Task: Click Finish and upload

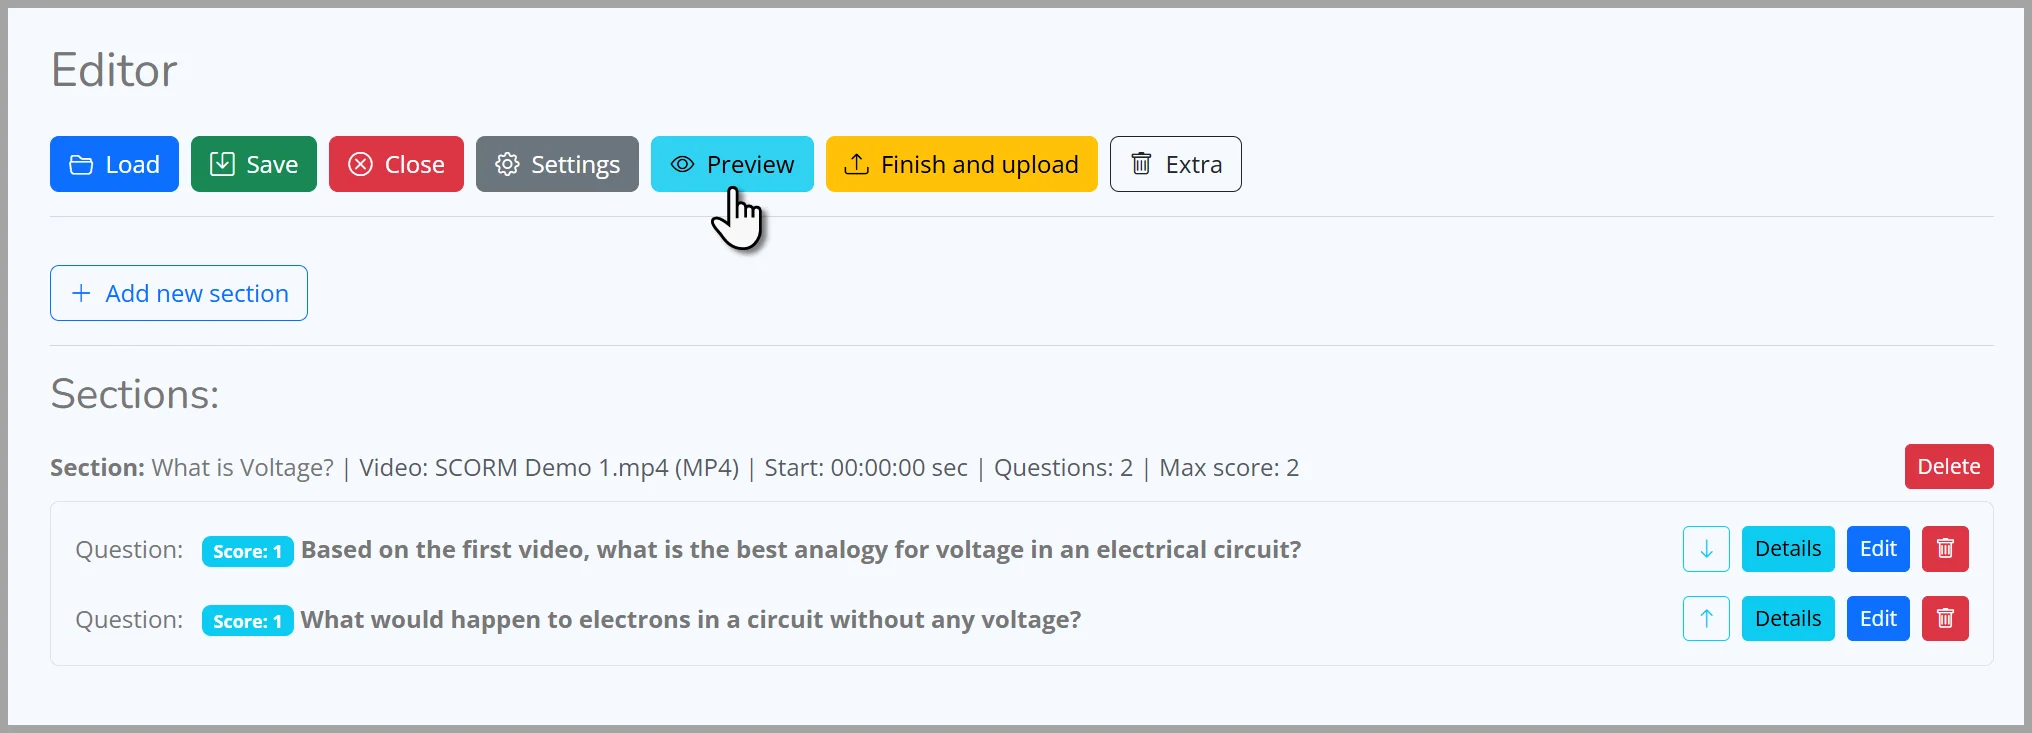Action: 961,164
